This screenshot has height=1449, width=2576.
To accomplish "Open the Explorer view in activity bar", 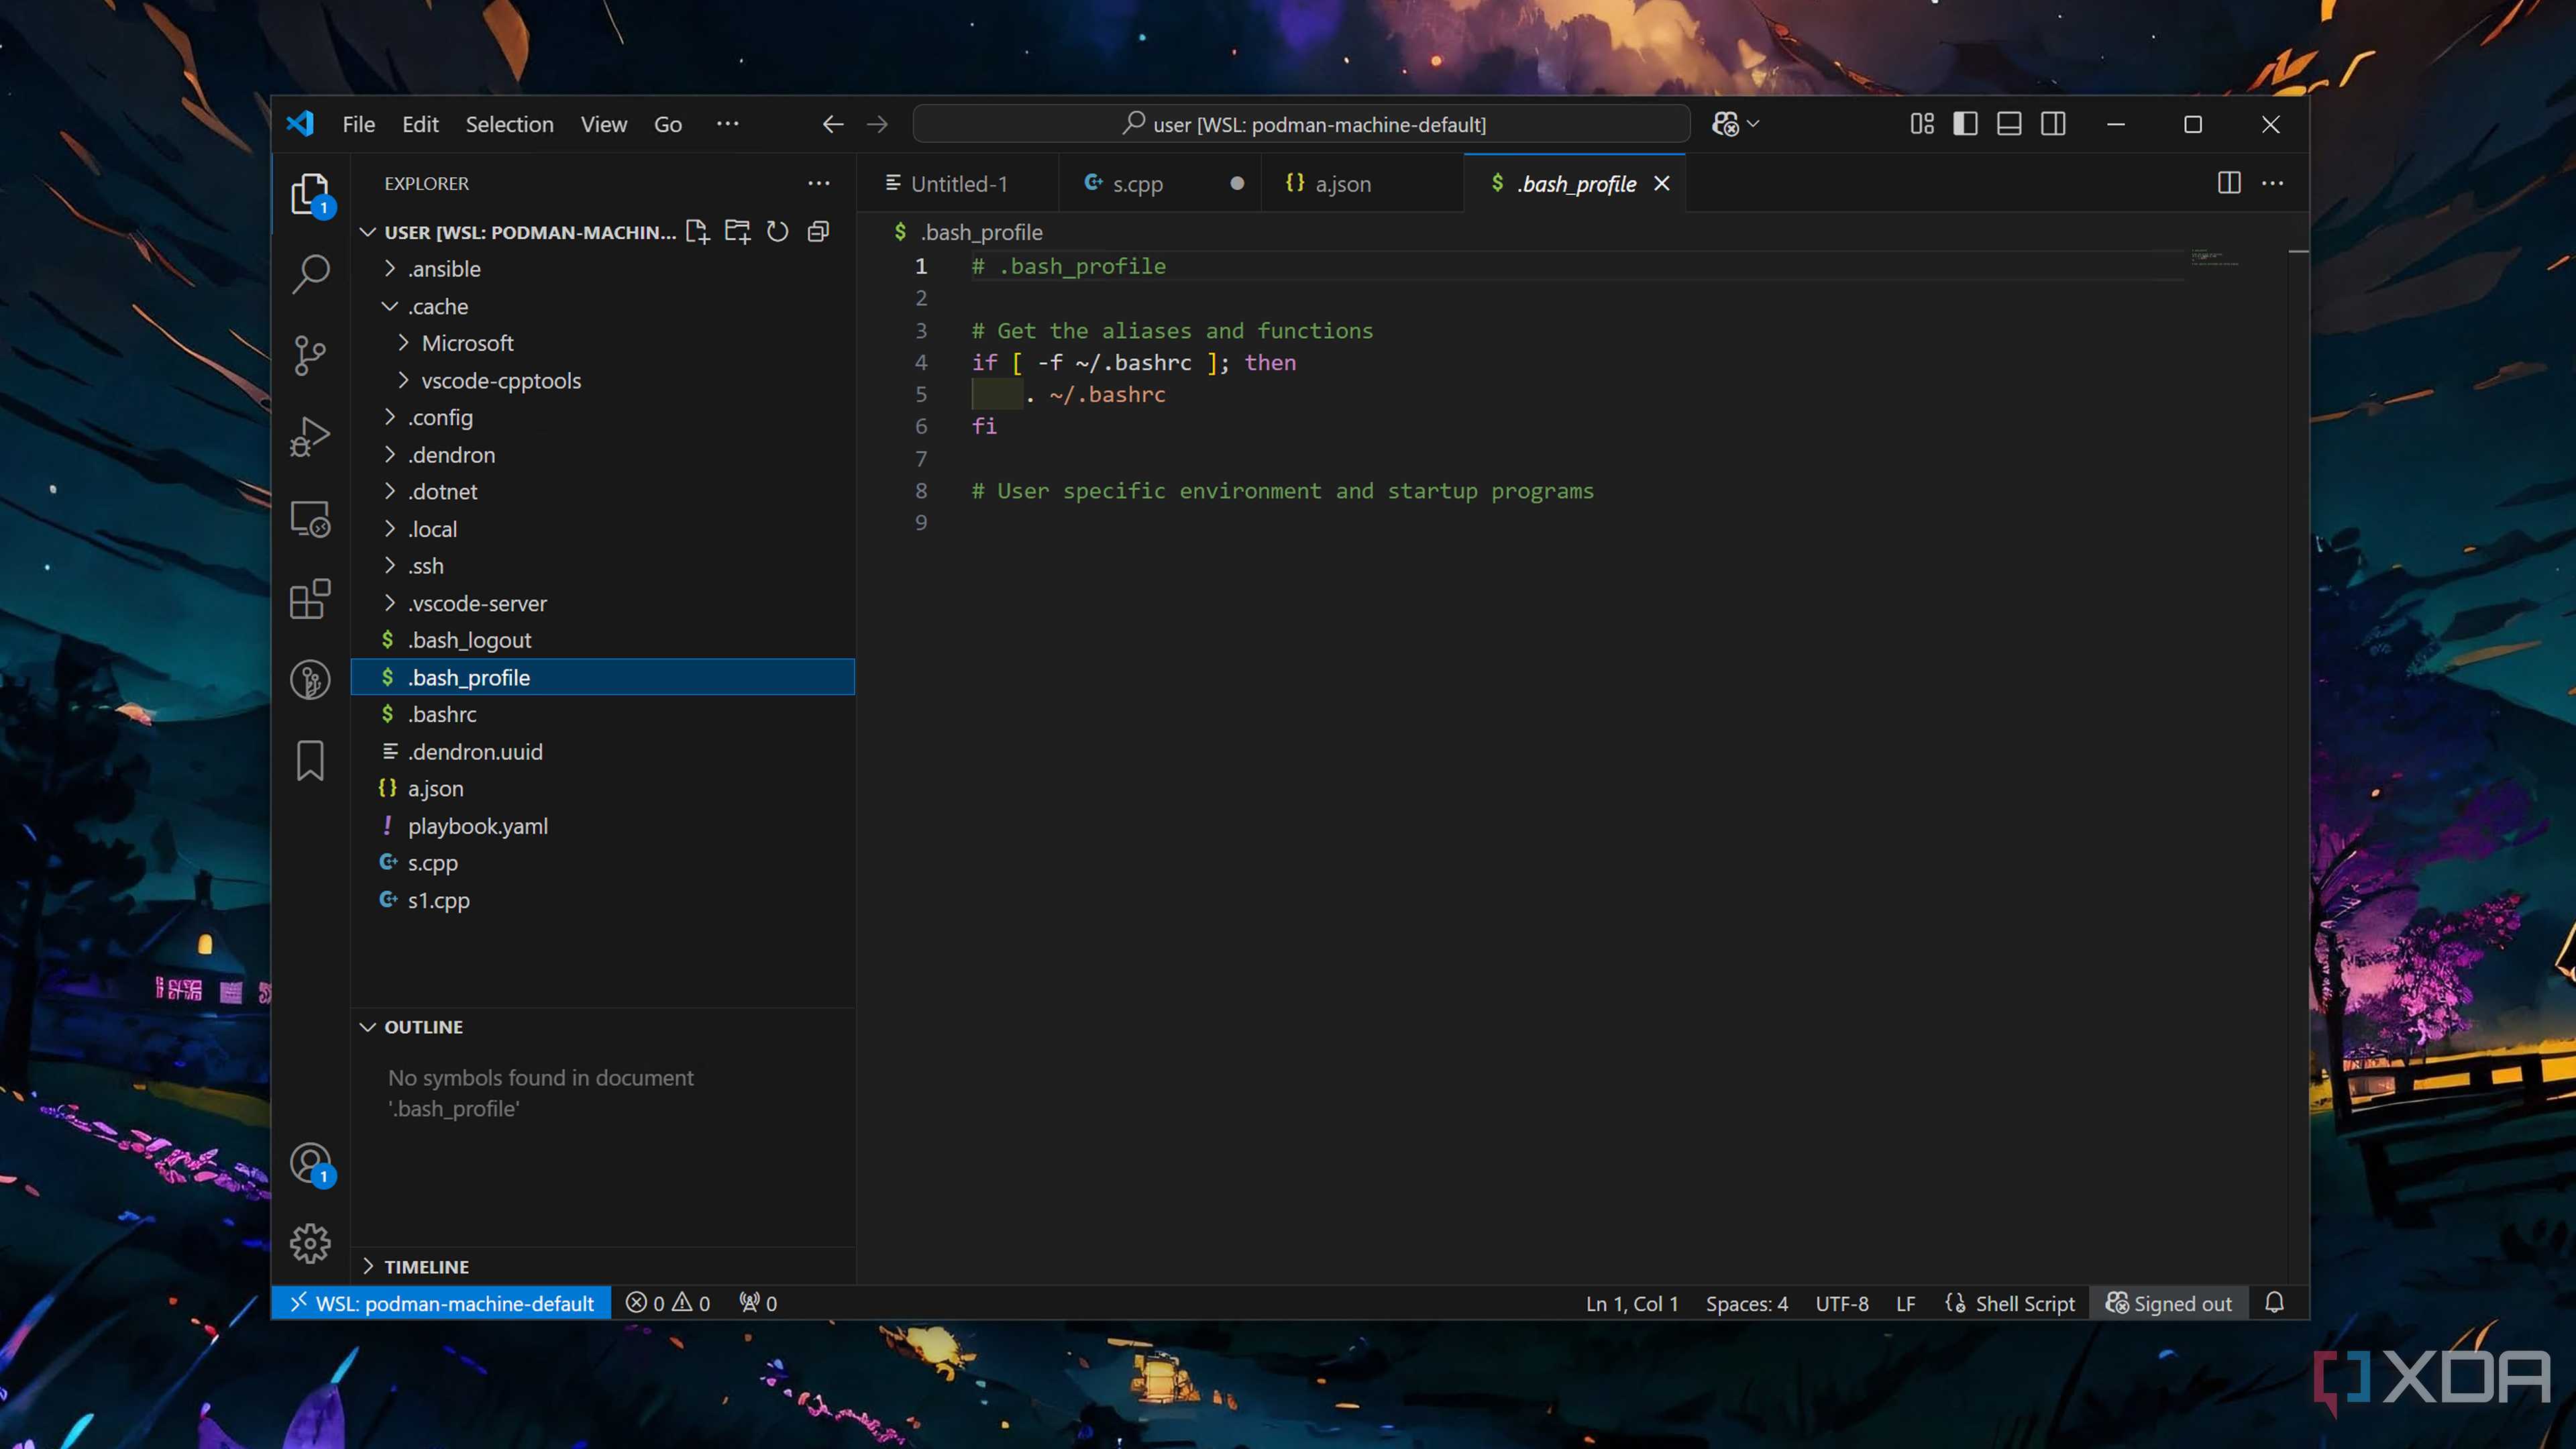I will point(310,193).
